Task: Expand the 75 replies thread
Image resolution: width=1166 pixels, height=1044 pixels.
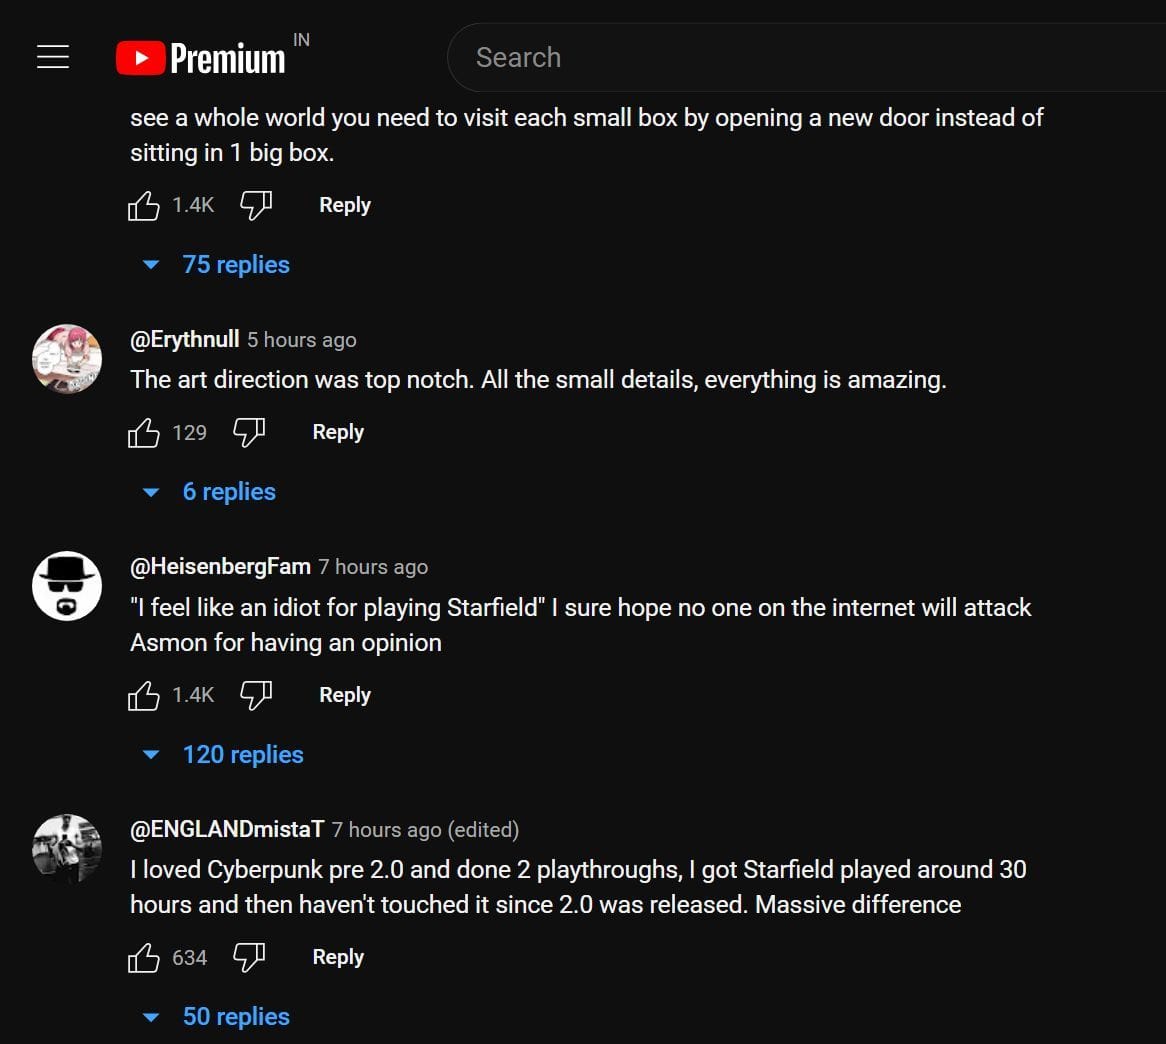Action: 236,264
